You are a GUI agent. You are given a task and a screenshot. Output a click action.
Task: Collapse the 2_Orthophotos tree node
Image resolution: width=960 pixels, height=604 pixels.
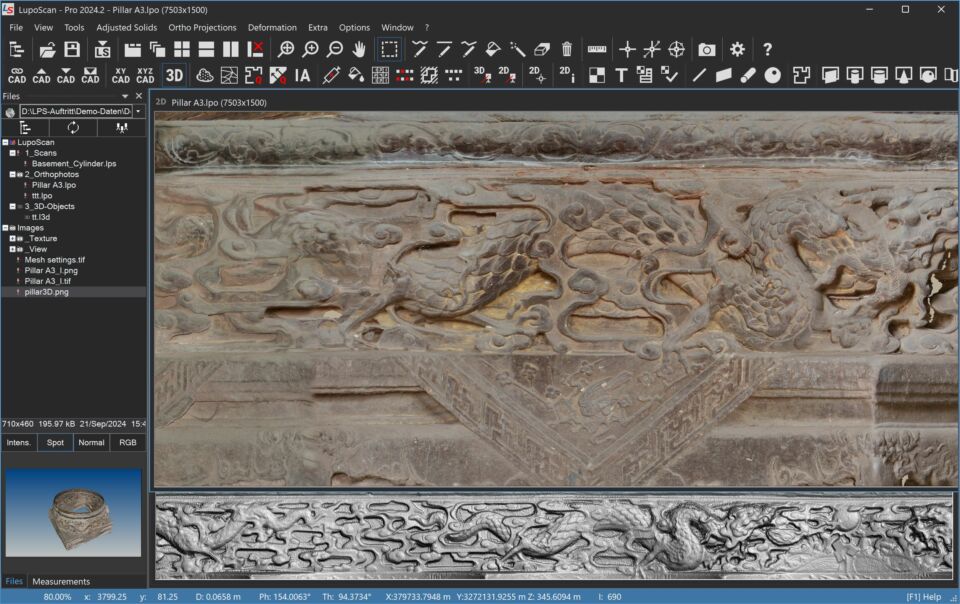click(12, 174)
